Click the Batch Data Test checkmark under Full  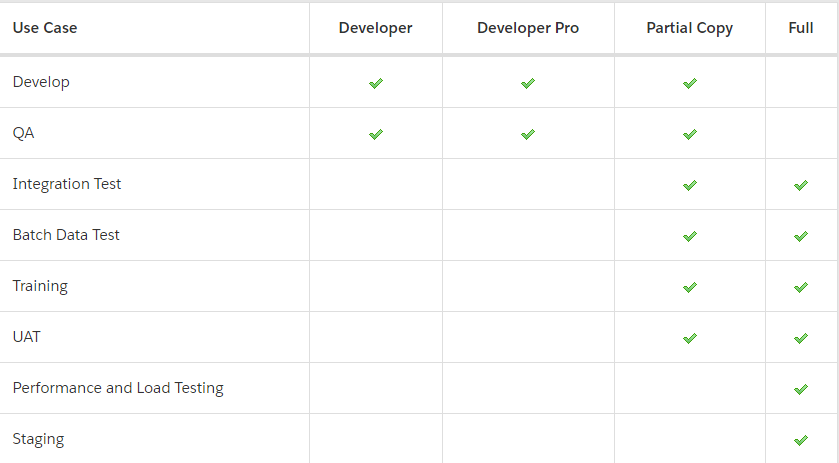click(x=800, y=236)
